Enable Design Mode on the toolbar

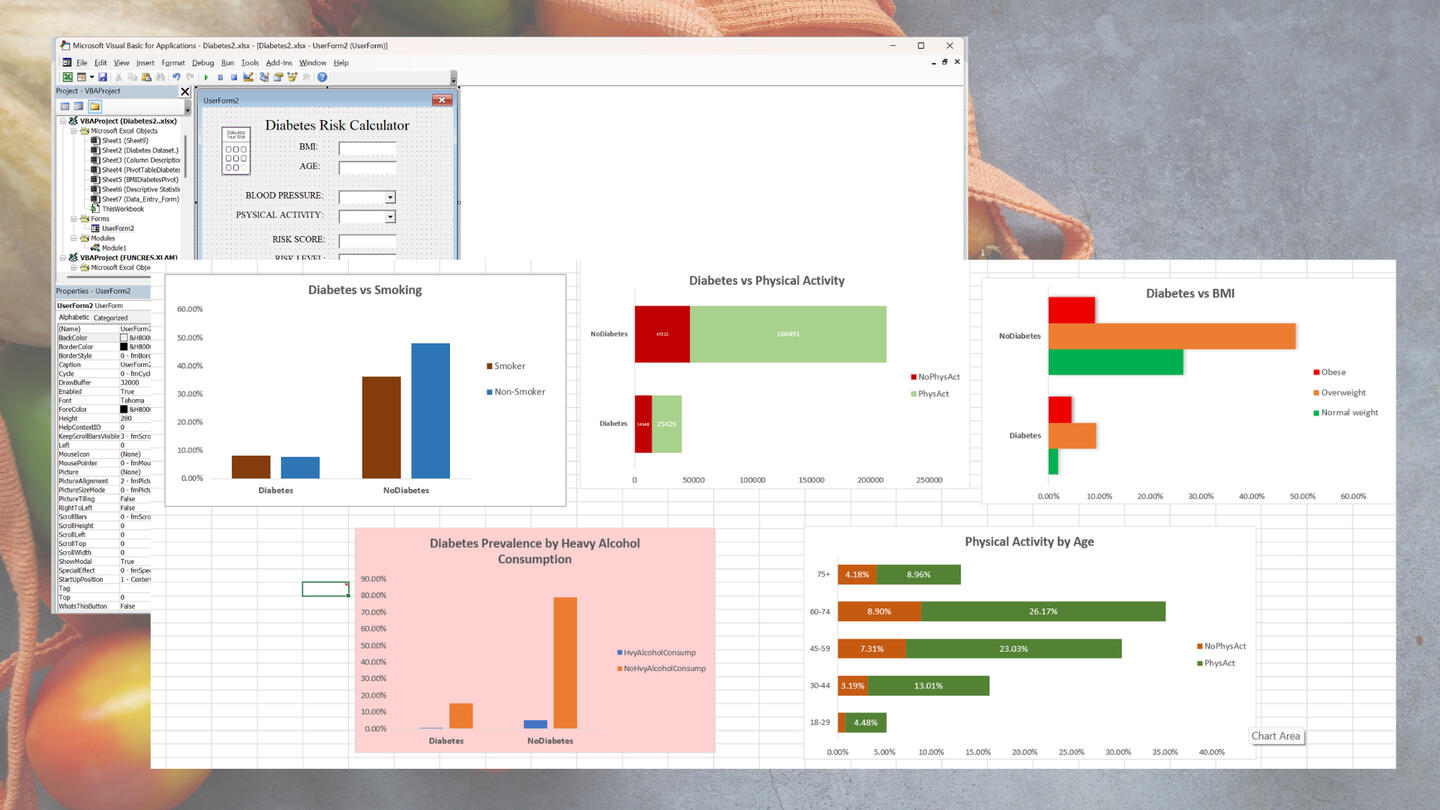click(x=246, y=77)
